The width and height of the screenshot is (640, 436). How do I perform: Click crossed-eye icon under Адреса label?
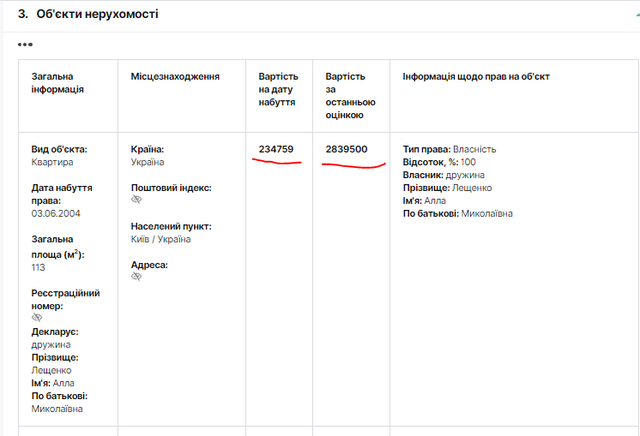click(x=137, y=277)
